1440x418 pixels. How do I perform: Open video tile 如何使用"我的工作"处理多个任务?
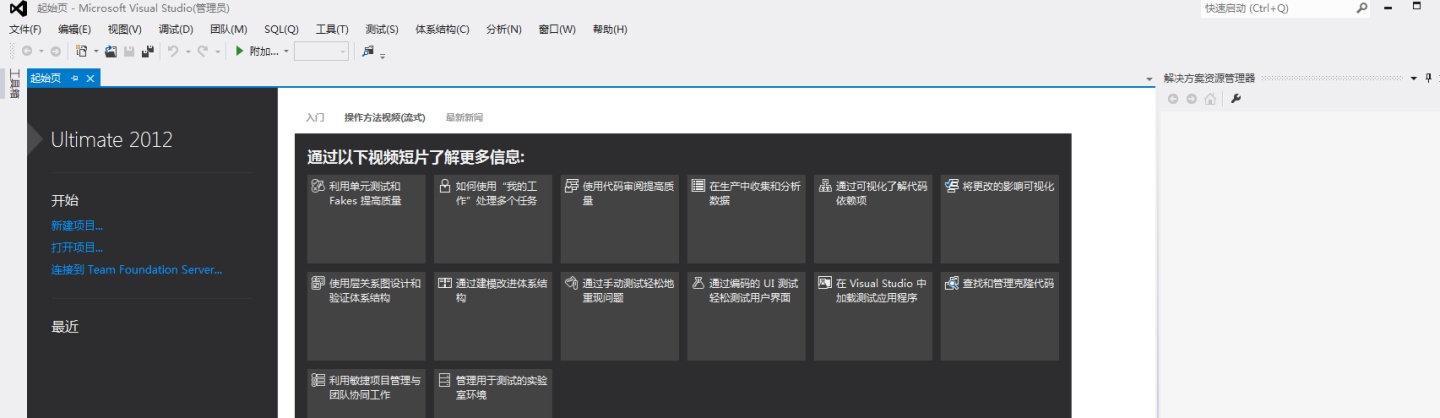pyautogui.click(x=493, y=217)
